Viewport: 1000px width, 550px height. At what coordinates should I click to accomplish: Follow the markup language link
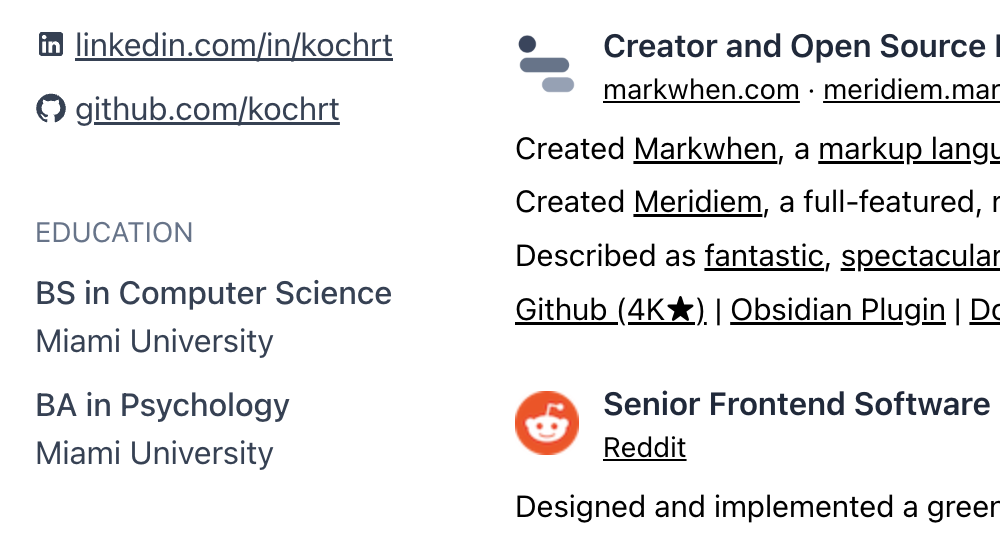pos(908,149)
